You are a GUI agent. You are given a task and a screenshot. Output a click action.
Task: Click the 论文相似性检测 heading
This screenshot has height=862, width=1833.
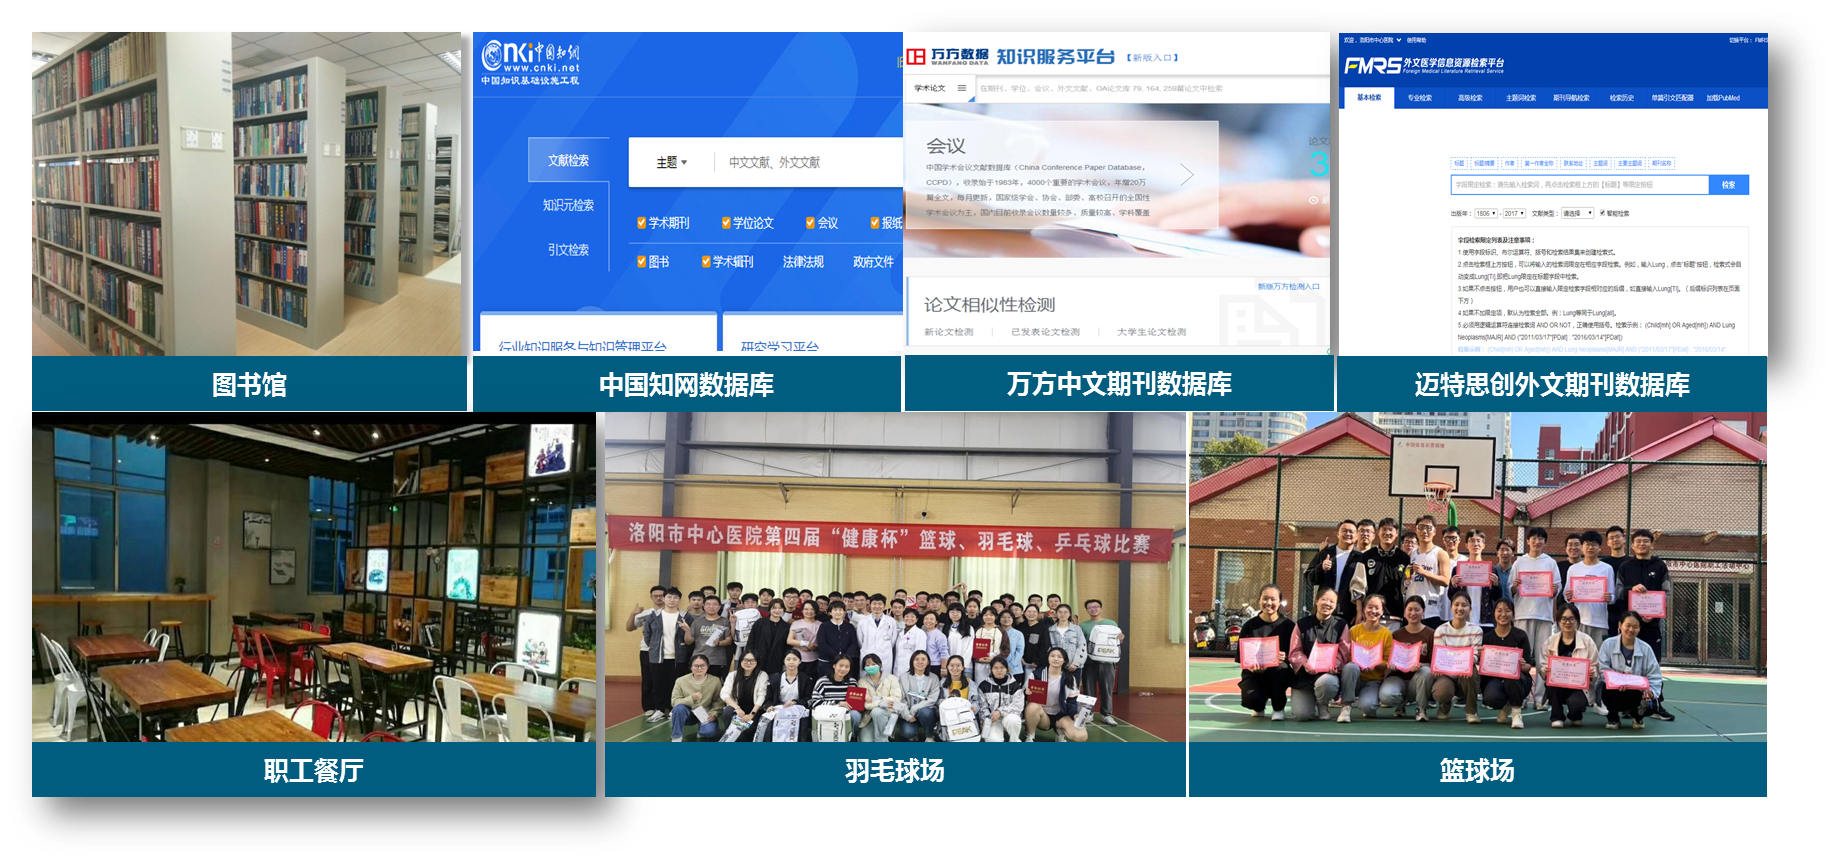pyautogui.click(x=989, y=304)
